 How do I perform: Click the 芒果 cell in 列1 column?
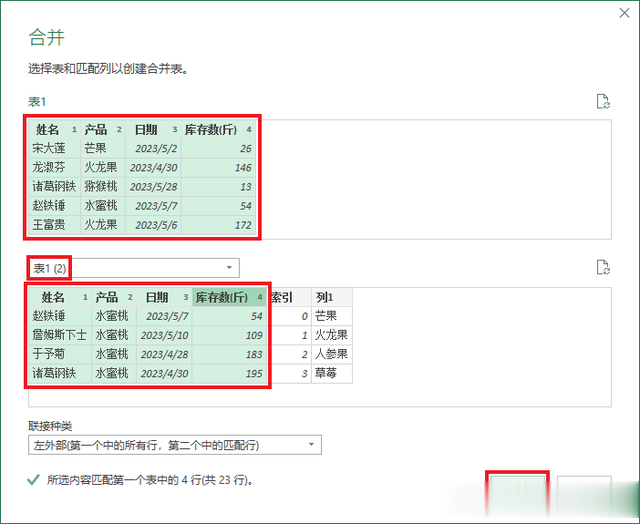coord(332,316)
